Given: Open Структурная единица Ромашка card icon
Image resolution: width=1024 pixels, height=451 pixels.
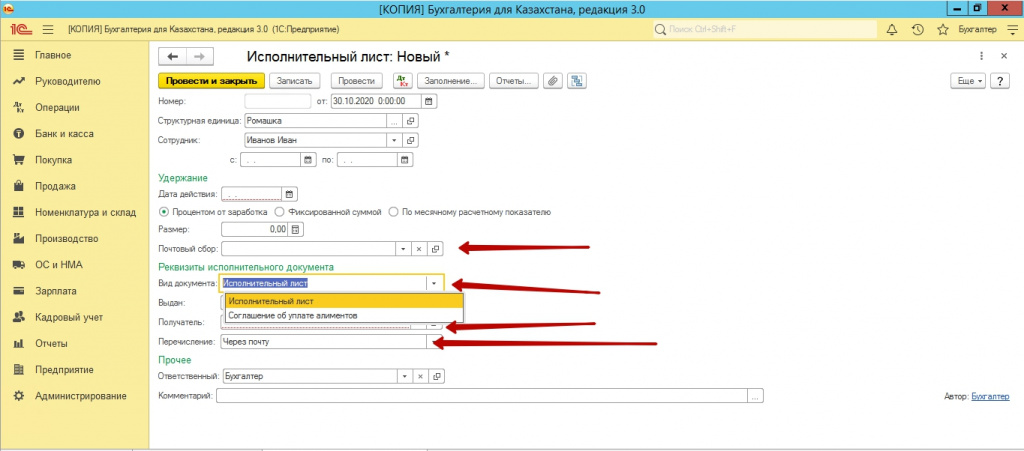Looking at the screenshot, I should pyautogui.click(x=411, y=121).
